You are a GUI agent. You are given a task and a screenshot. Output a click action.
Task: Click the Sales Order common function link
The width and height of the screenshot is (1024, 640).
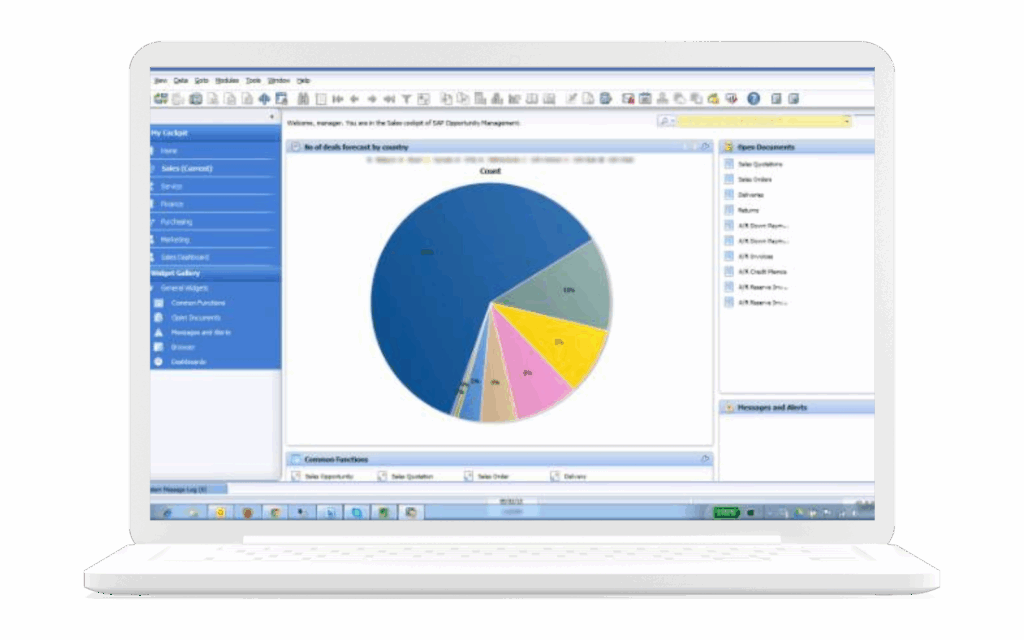[x=492, y=477]
